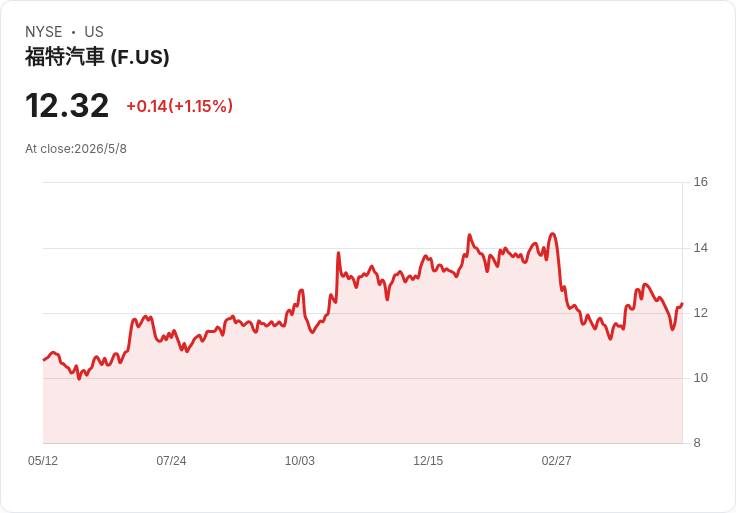Screen dimensions: 736x513
Task: Click the 05/12 date axis label
Action: (43, 460)
